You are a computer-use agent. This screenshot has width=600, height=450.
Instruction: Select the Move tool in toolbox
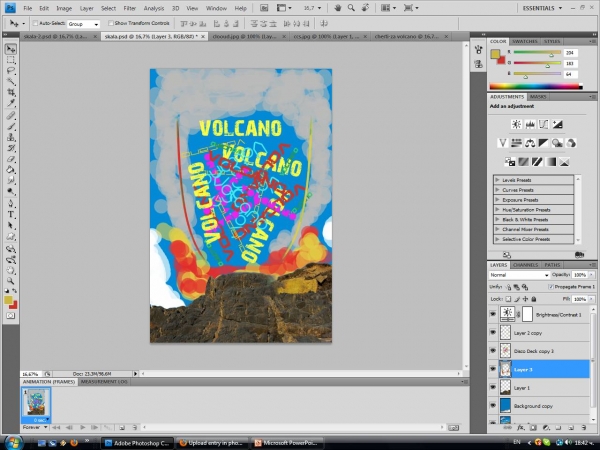point(11,49)
